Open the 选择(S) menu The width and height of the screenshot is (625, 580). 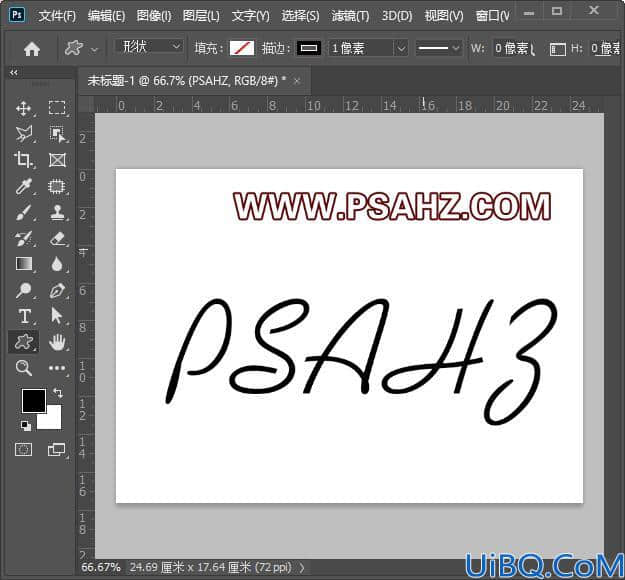coord(300,16)
